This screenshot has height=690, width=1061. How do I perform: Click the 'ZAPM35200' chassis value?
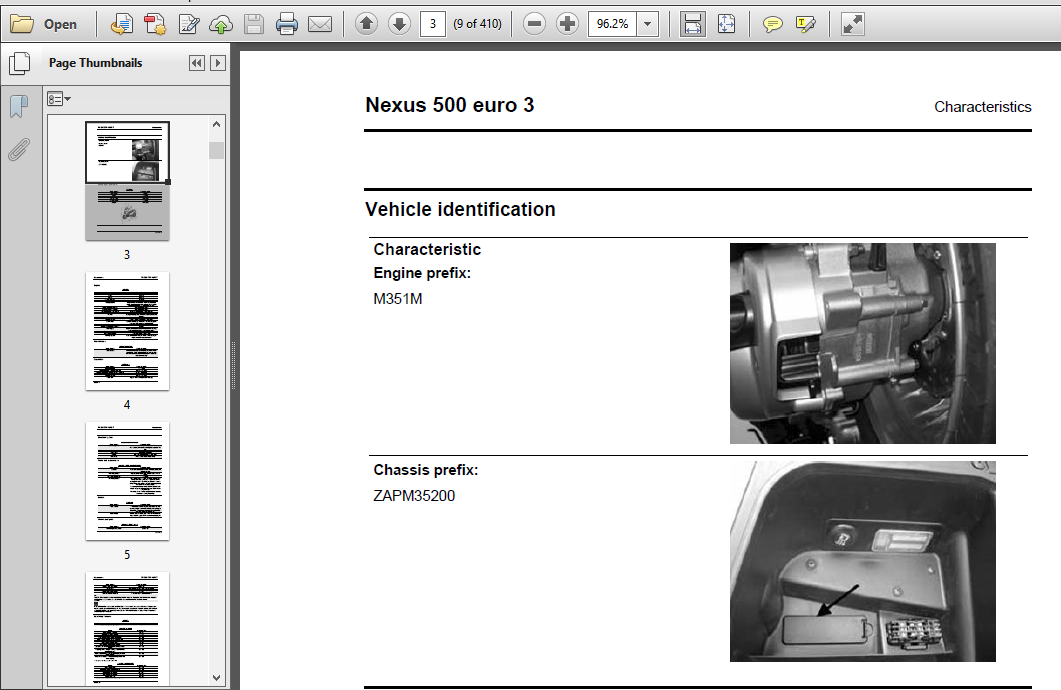point(414,496)
